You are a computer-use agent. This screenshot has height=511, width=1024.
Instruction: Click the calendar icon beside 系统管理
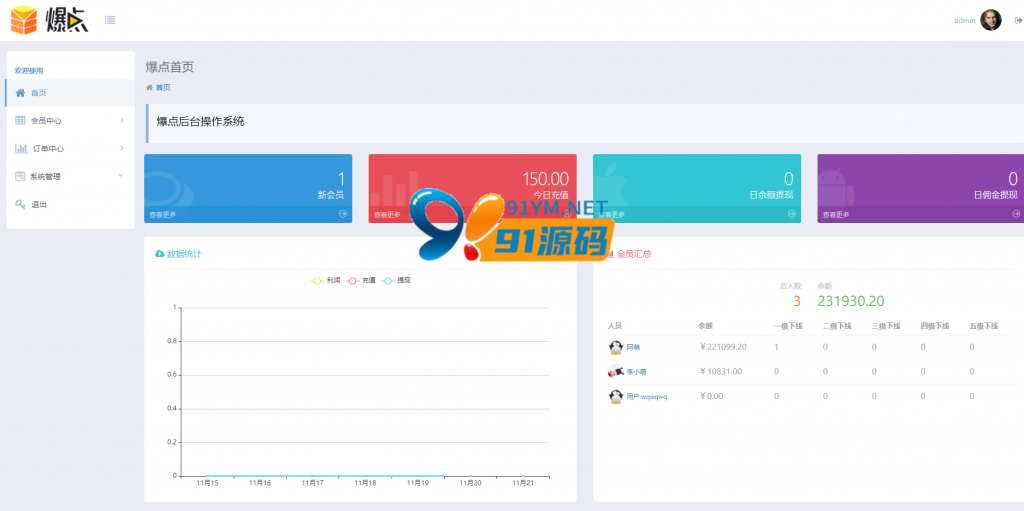pos(20,176)
